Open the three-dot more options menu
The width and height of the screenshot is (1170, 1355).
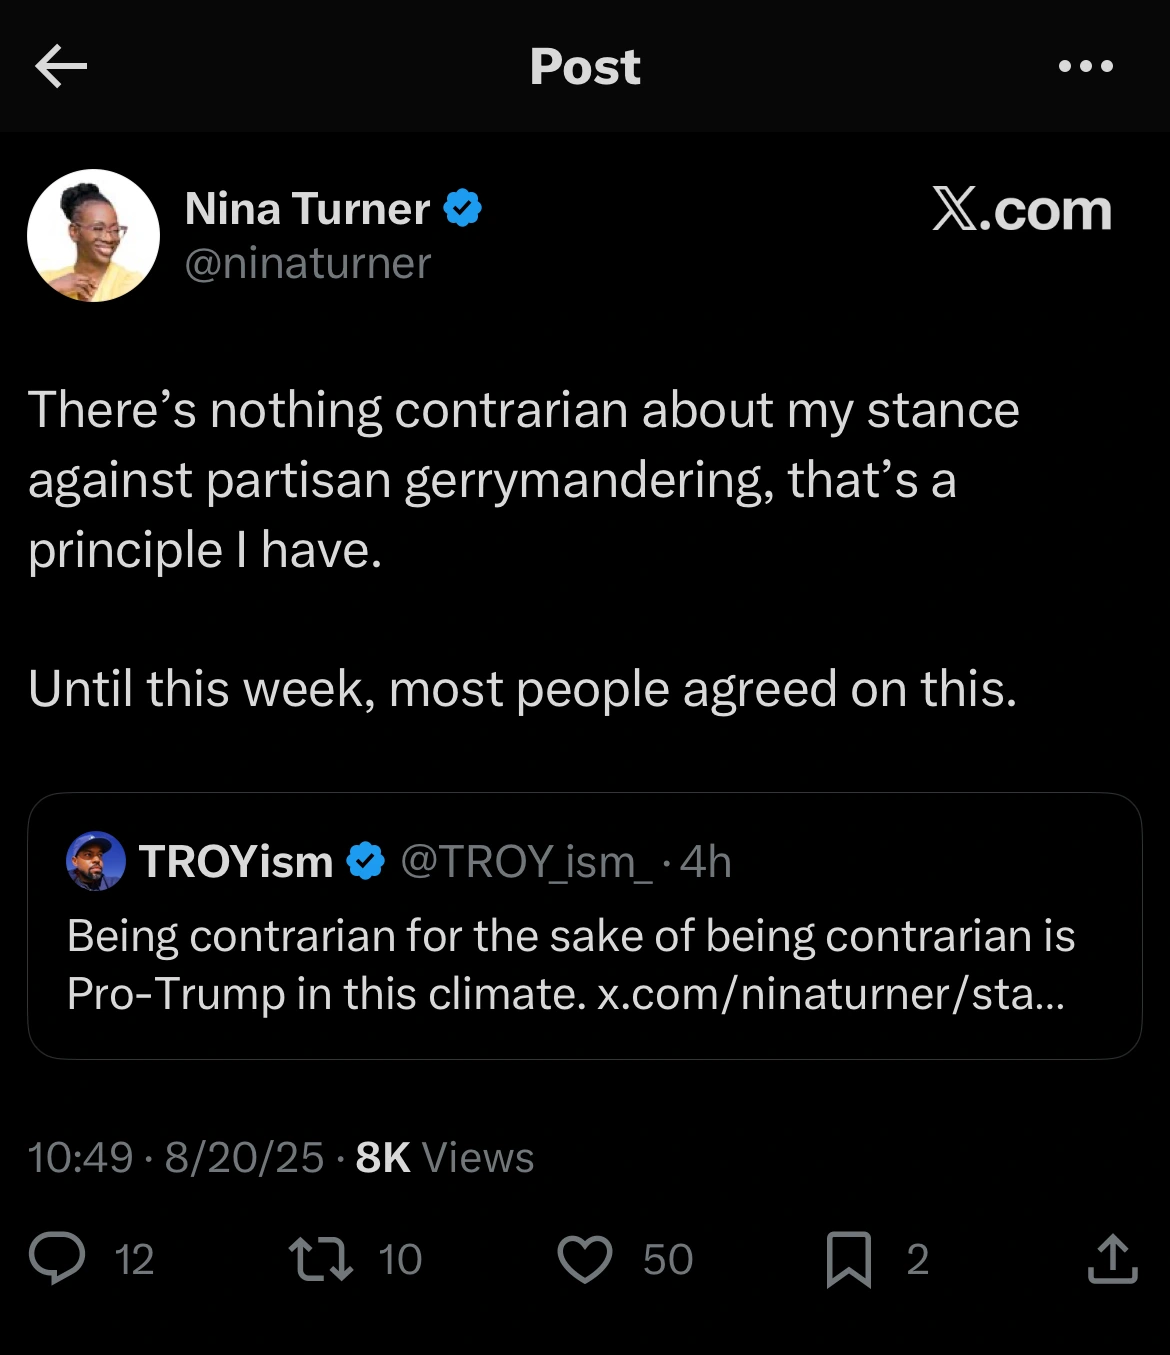[1085, 67]
